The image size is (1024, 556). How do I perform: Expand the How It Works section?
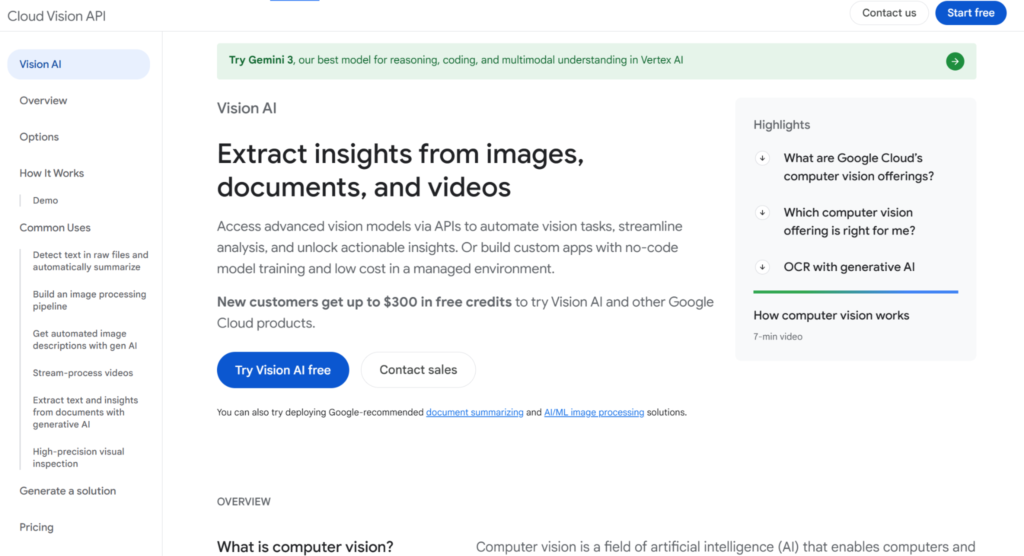[52, 173]
